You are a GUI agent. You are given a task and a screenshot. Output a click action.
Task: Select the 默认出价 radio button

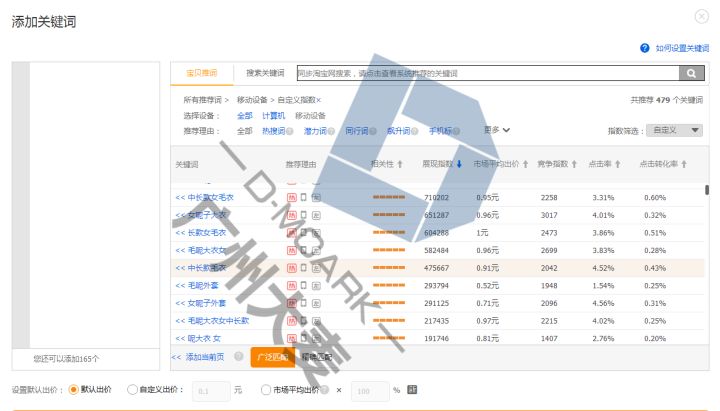(x=73, y=390)
